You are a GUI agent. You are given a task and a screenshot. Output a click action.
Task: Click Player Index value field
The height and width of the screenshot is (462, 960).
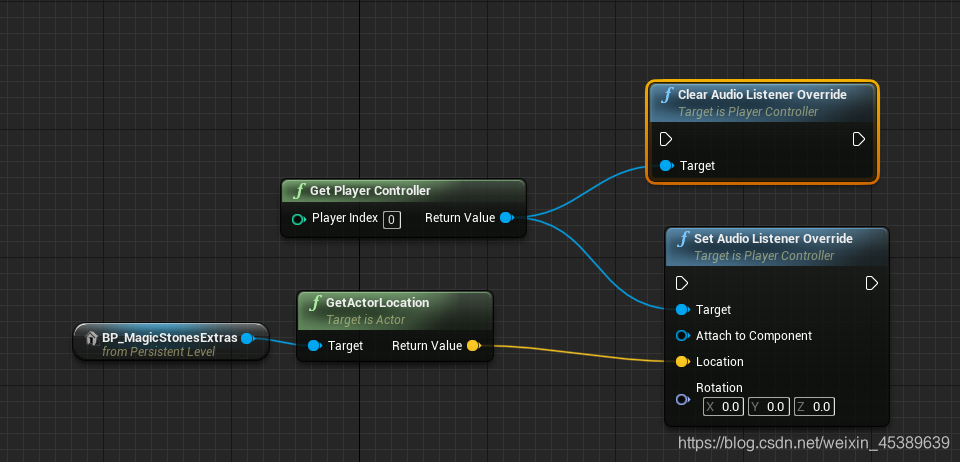click(392, 220)
